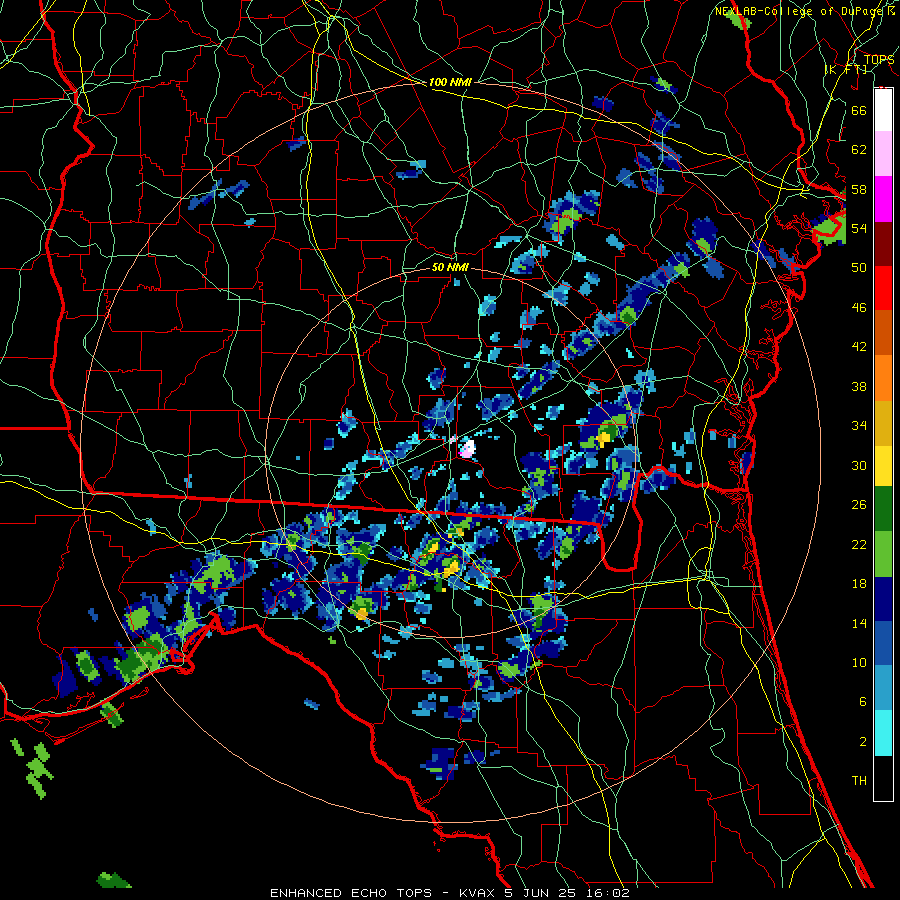Click the legend value "42"
The height and width of the screenshot is (900, 900).
click(x=859, y=347)
